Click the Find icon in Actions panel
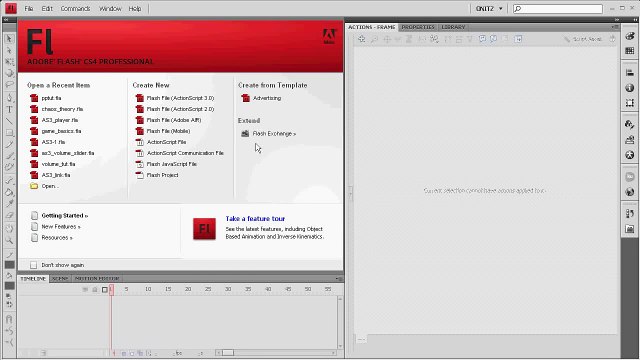 (x=374, y=39)
